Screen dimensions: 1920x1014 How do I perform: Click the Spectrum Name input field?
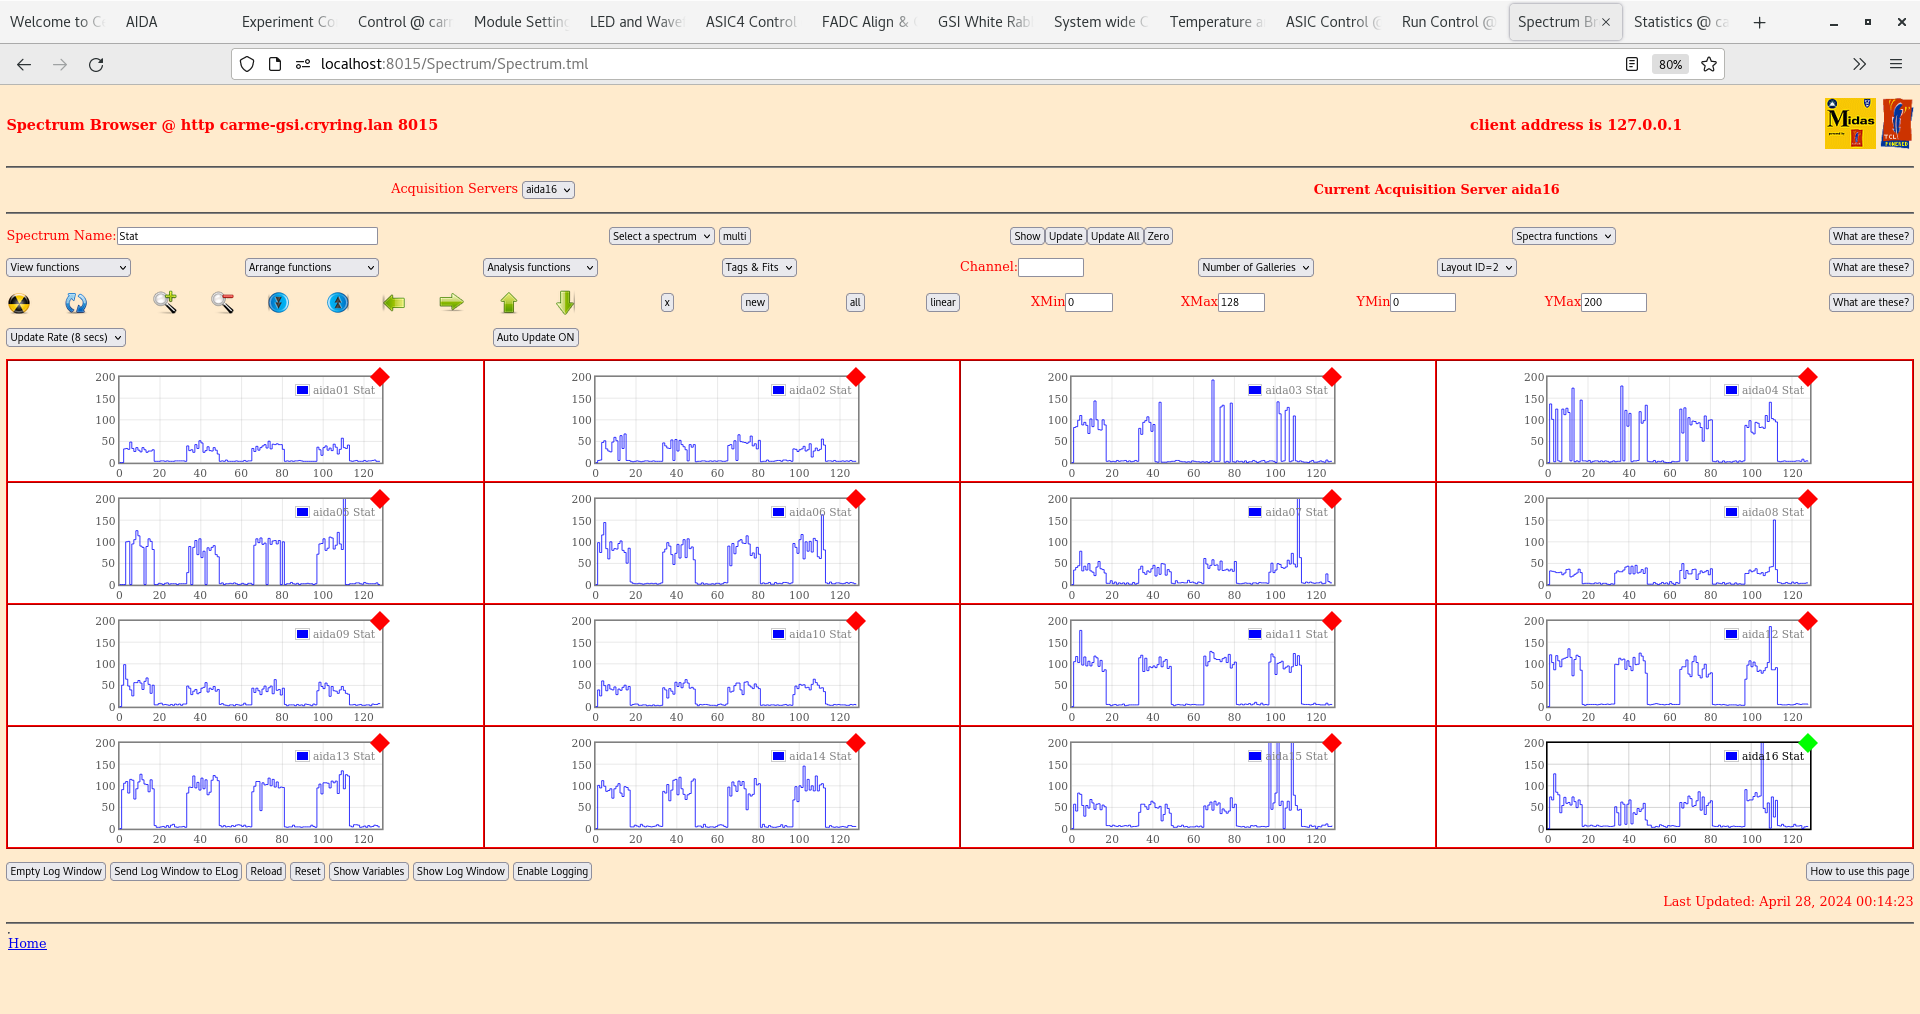pos(247,237)
